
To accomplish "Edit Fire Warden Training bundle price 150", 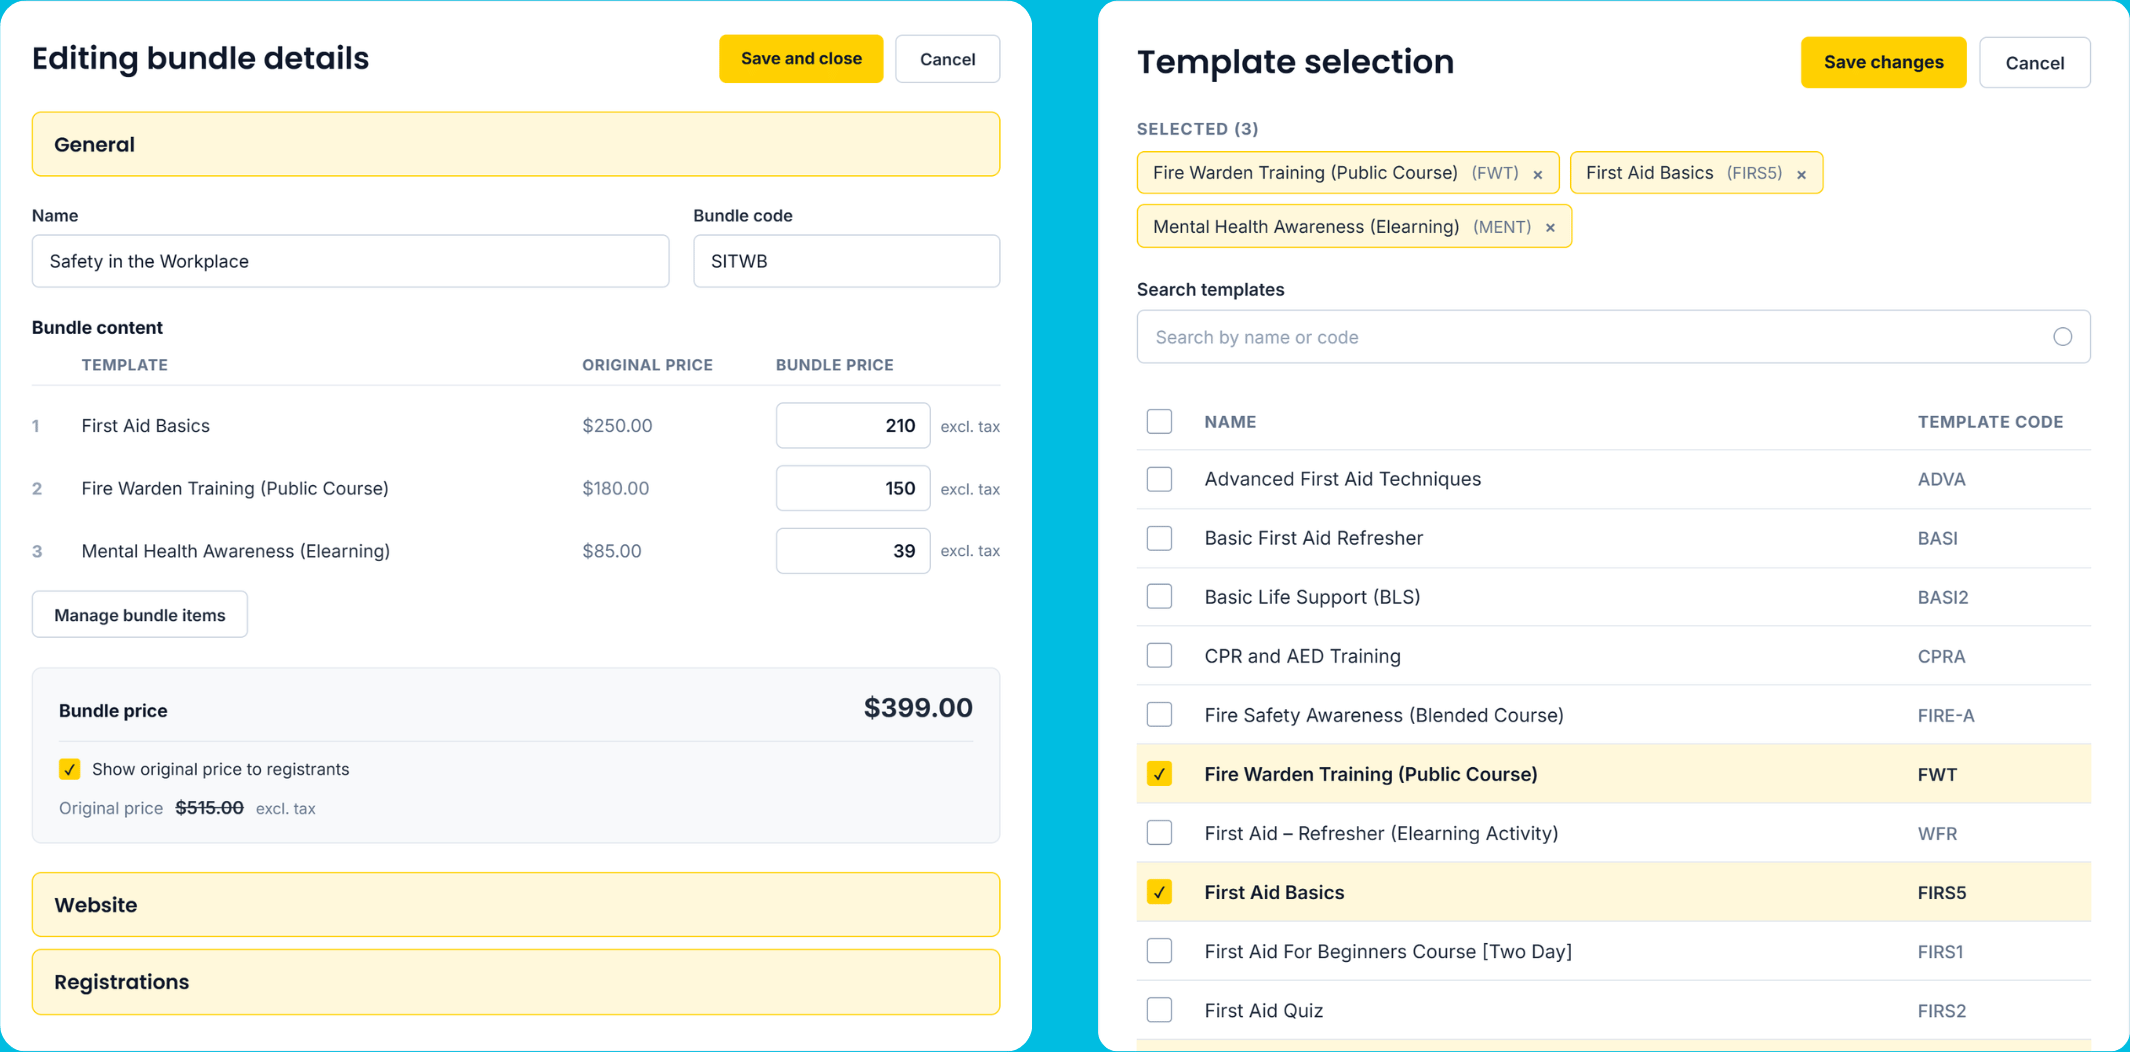I will (853, 488).
